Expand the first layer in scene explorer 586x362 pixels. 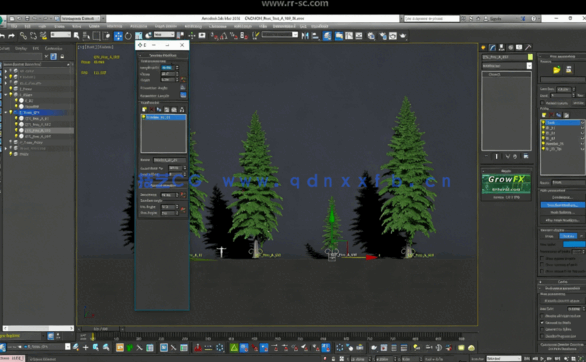point(6,71)
